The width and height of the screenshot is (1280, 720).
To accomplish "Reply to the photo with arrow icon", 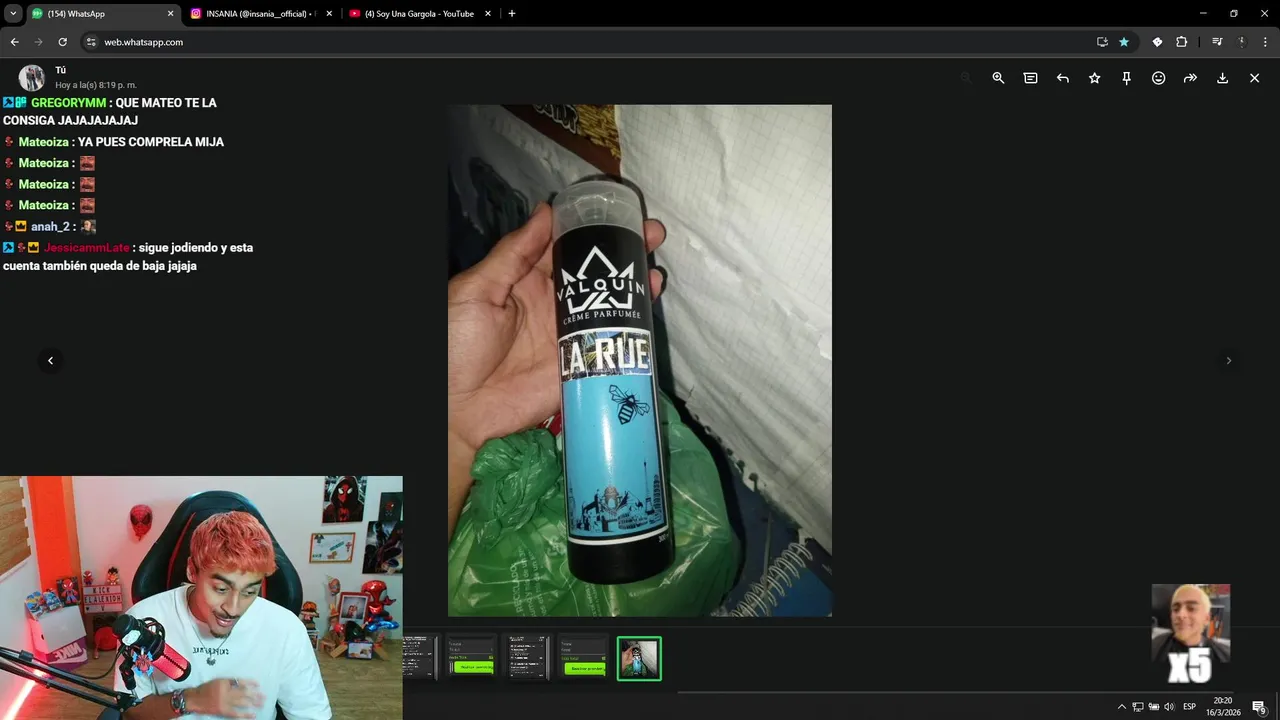I will [x=1062, y=78].
